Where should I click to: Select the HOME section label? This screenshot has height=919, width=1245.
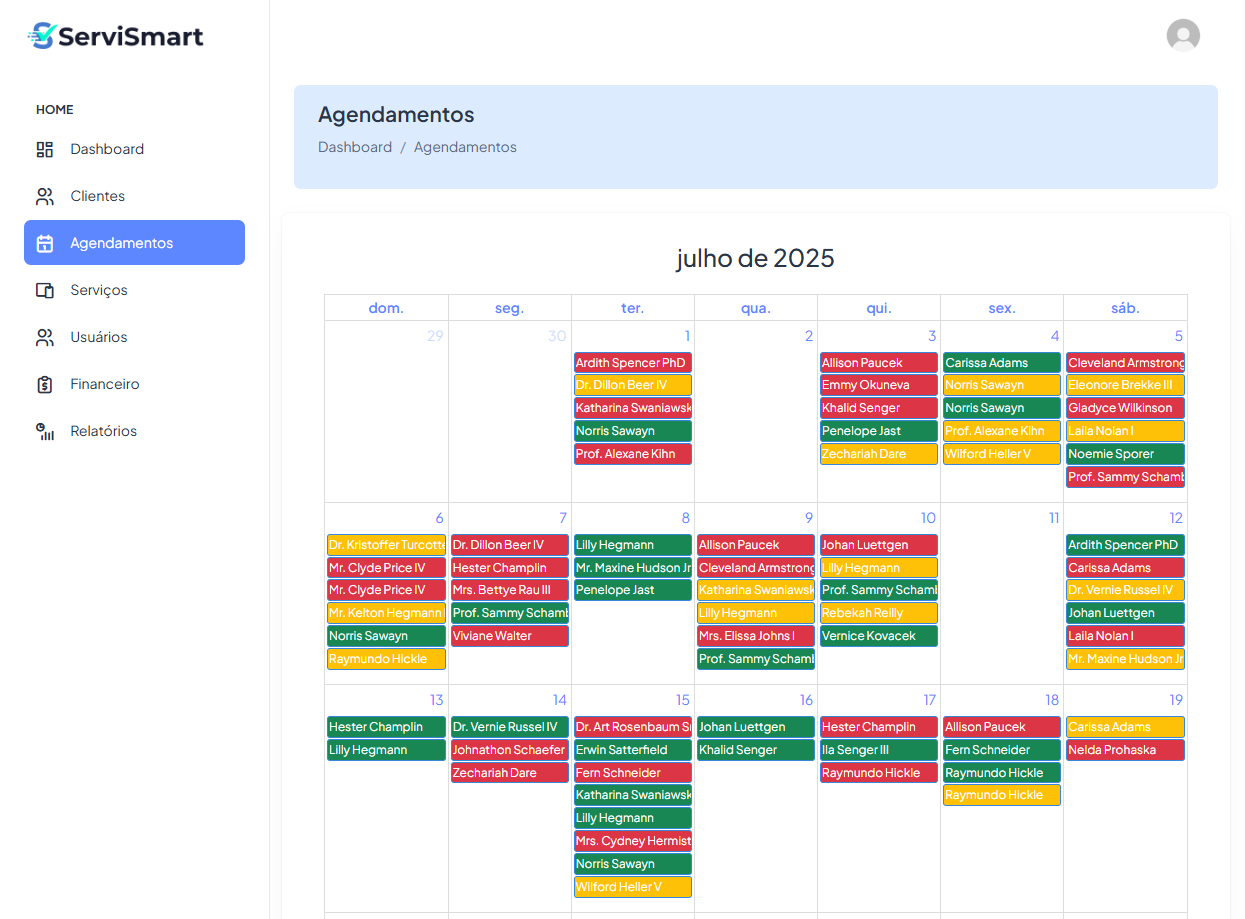pyautogui.click(x=54, y=110)
